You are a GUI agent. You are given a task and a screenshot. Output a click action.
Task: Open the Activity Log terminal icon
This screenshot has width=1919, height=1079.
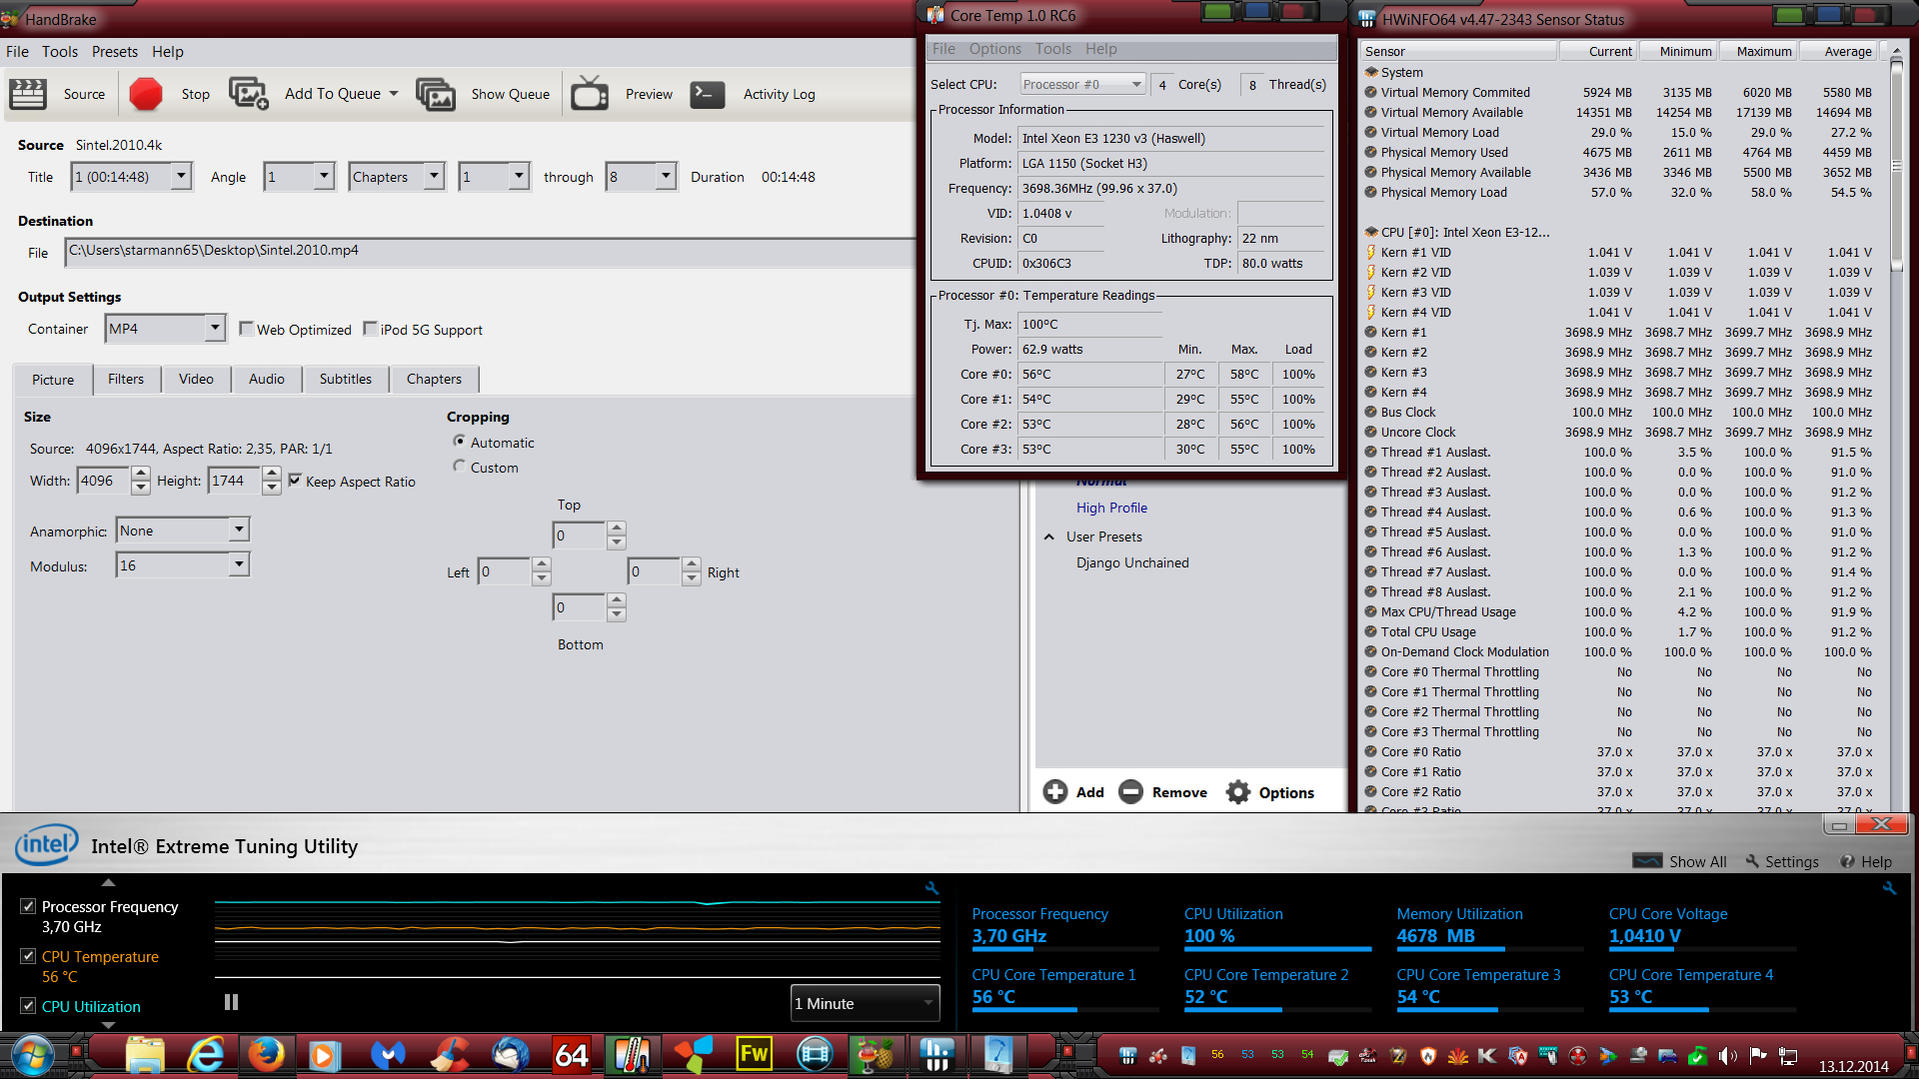click(x=707, y=94)
